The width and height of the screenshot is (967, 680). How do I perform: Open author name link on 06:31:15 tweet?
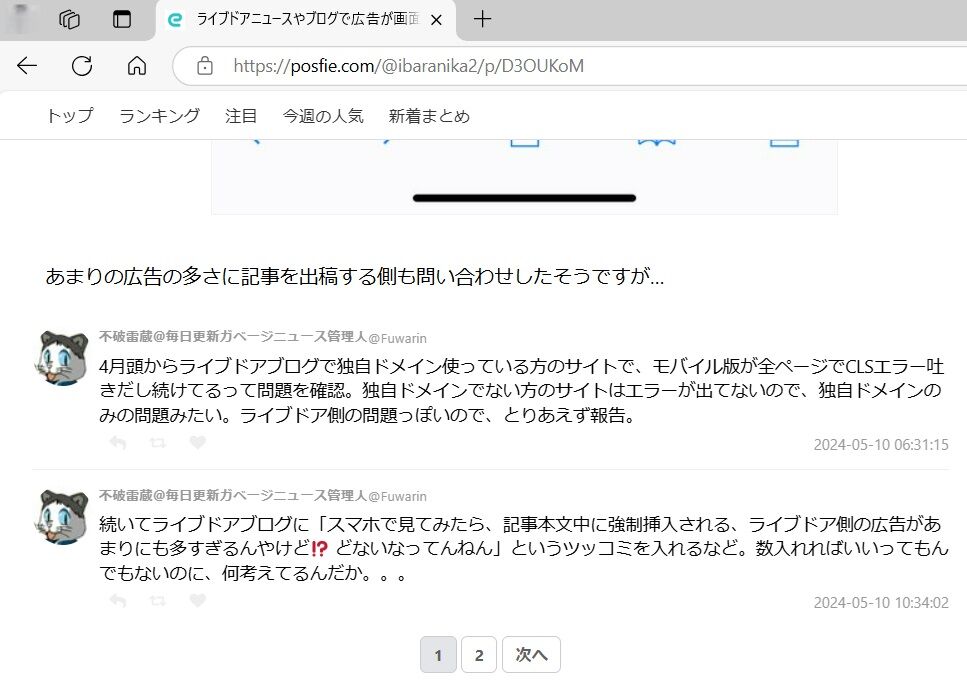232,337
